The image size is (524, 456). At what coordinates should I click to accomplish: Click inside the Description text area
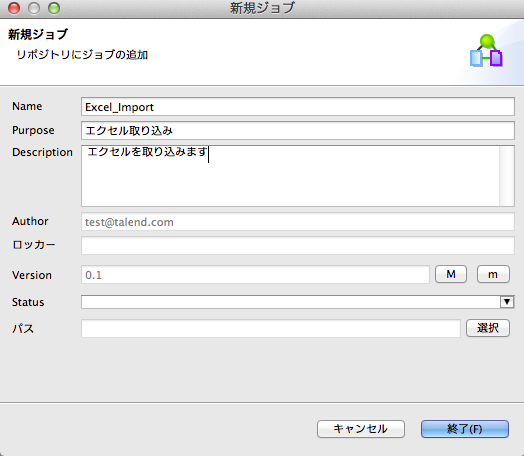[290, 176]
